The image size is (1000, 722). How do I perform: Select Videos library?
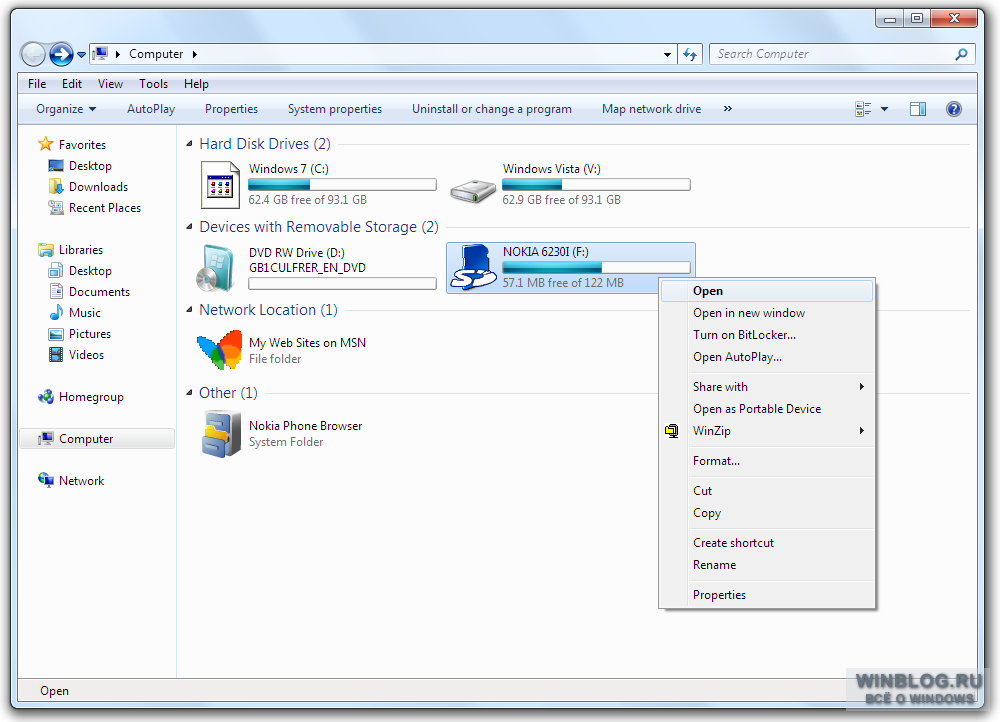[x=86, y=355]
